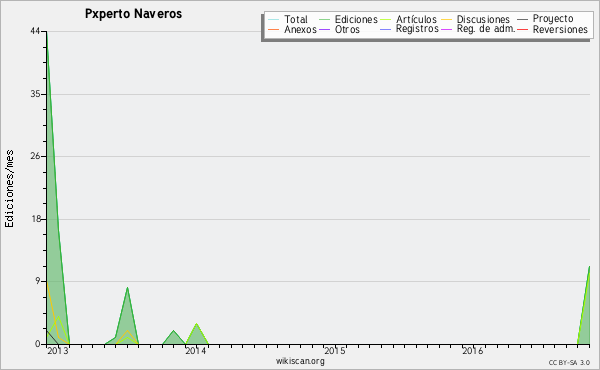This screenshot has width=600, height=370.
Task: Click the 26 y-axis value
Action: click(35, 156)
